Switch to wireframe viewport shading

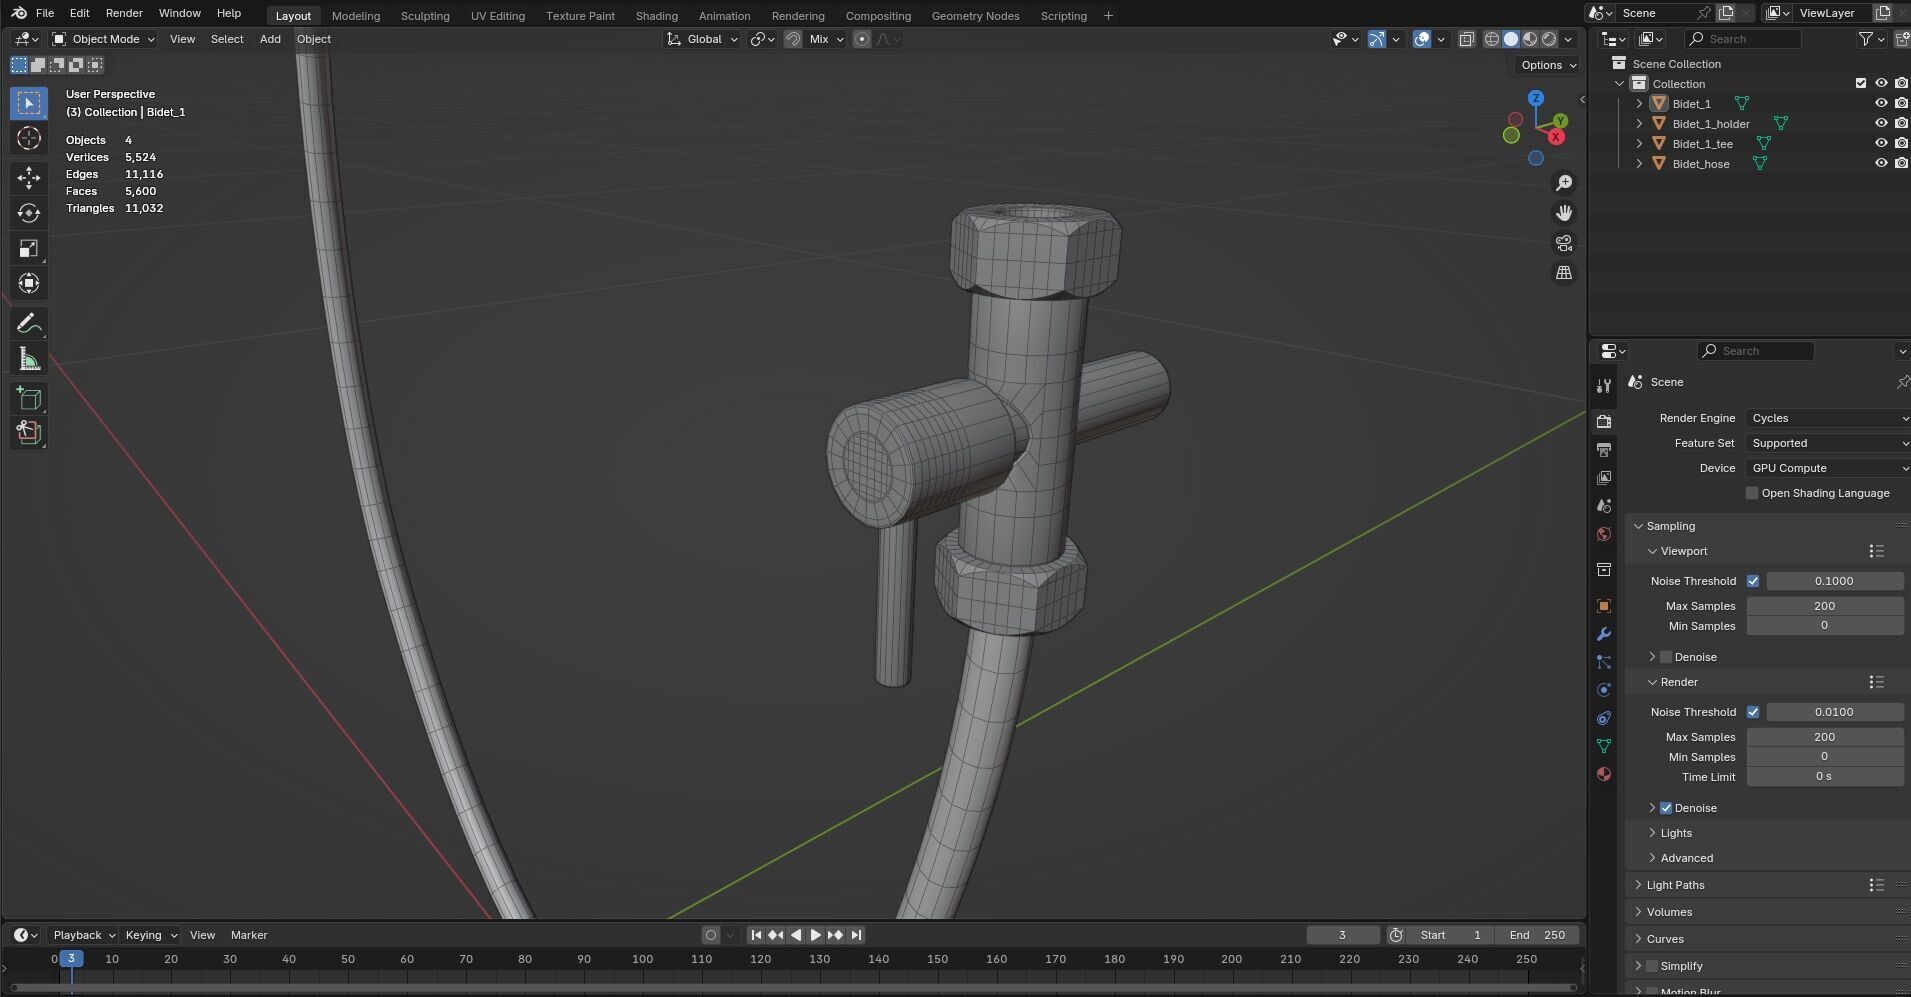[x=1492, y=39]
